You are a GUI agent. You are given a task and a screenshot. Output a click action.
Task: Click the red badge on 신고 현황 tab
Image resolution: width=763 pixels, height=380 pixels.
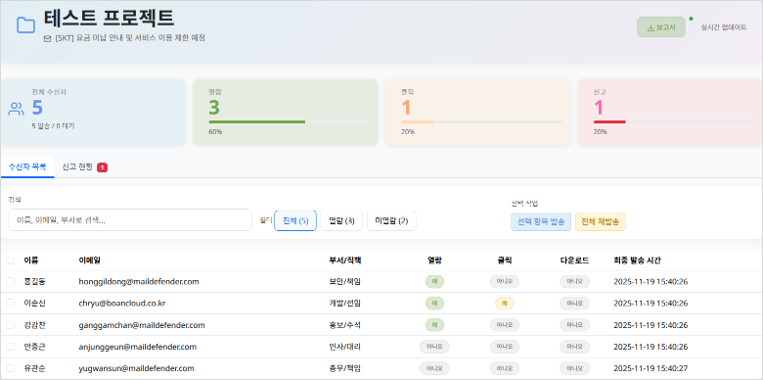tap(102, 167)
